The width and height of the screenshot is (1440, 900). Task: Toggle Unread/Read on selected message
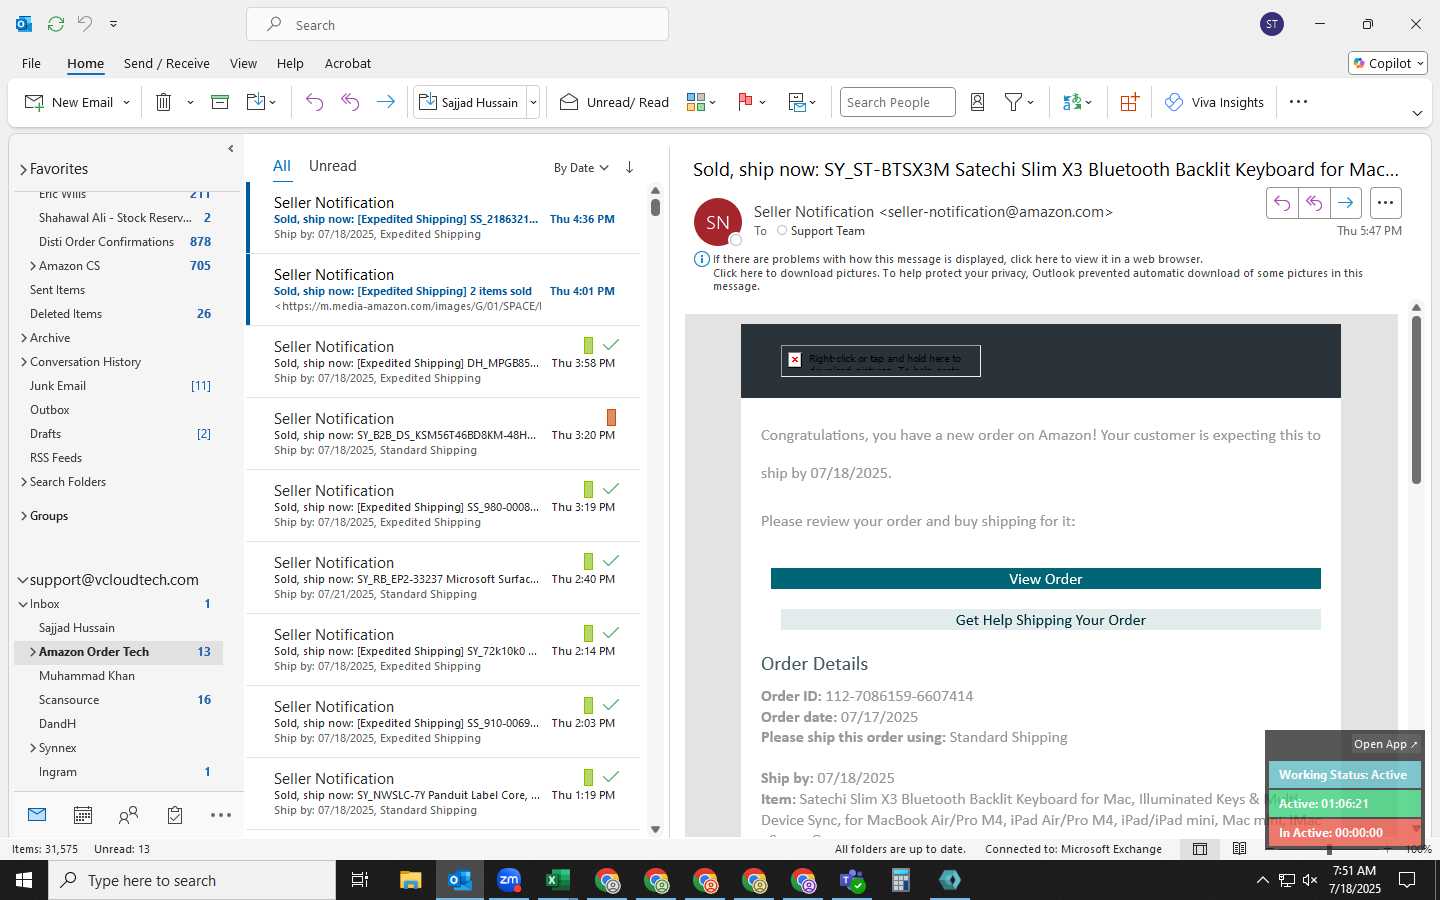614,102
